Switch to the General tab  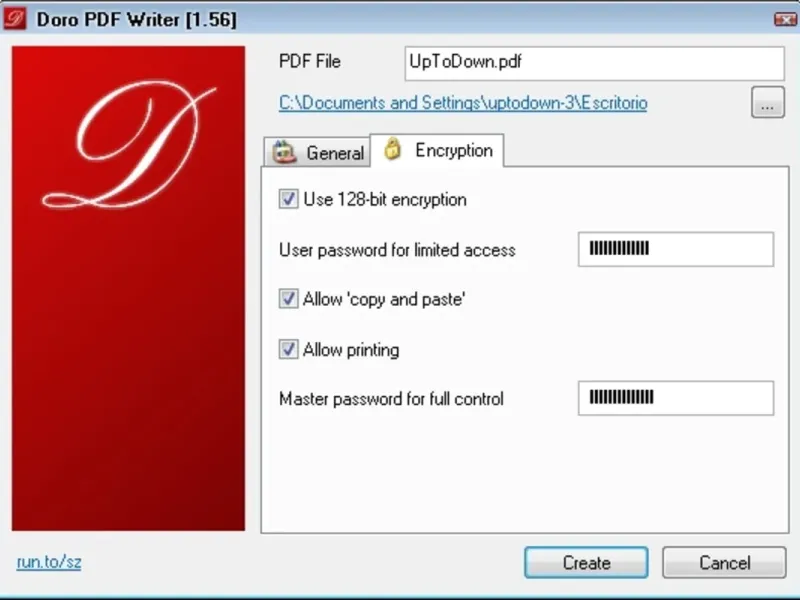[317, 152]
